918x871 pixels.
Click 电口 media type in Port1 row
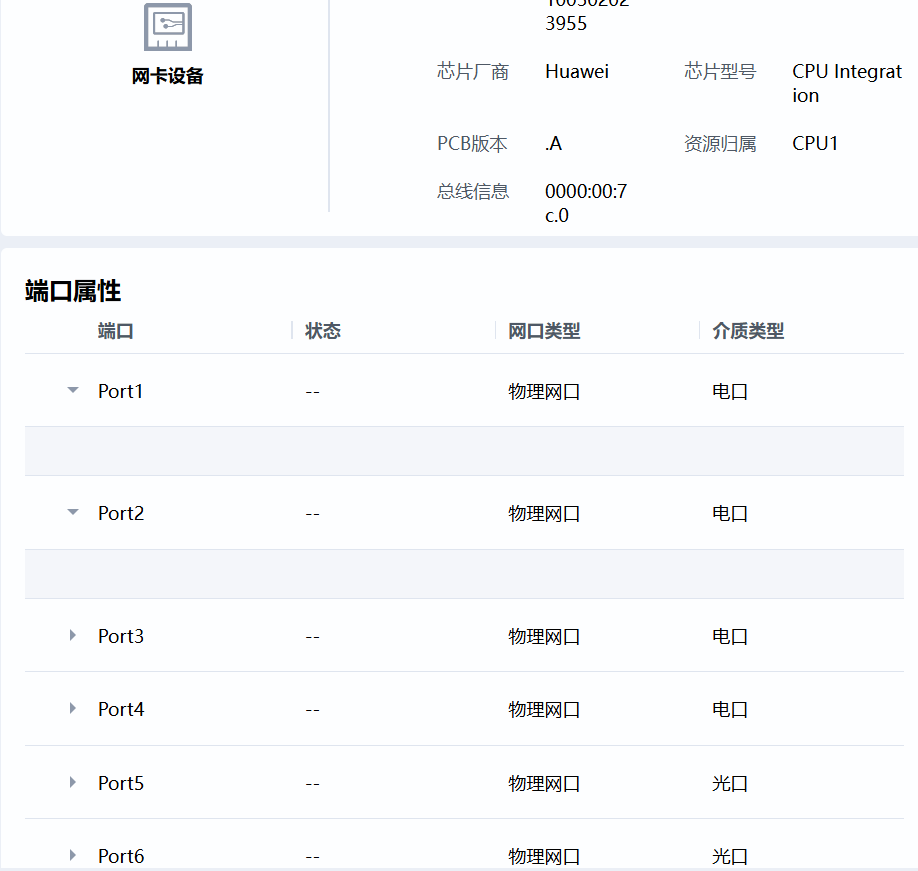[730, 391]
